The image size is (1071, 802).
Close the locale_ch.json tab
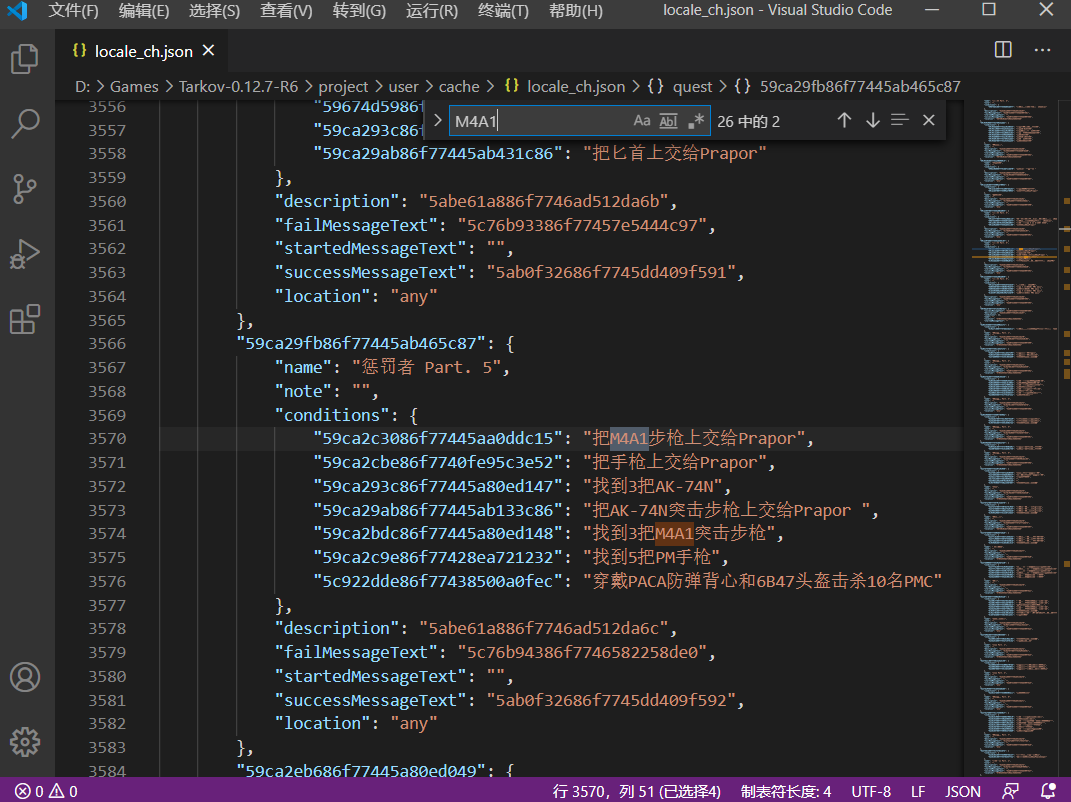(208, 51)
